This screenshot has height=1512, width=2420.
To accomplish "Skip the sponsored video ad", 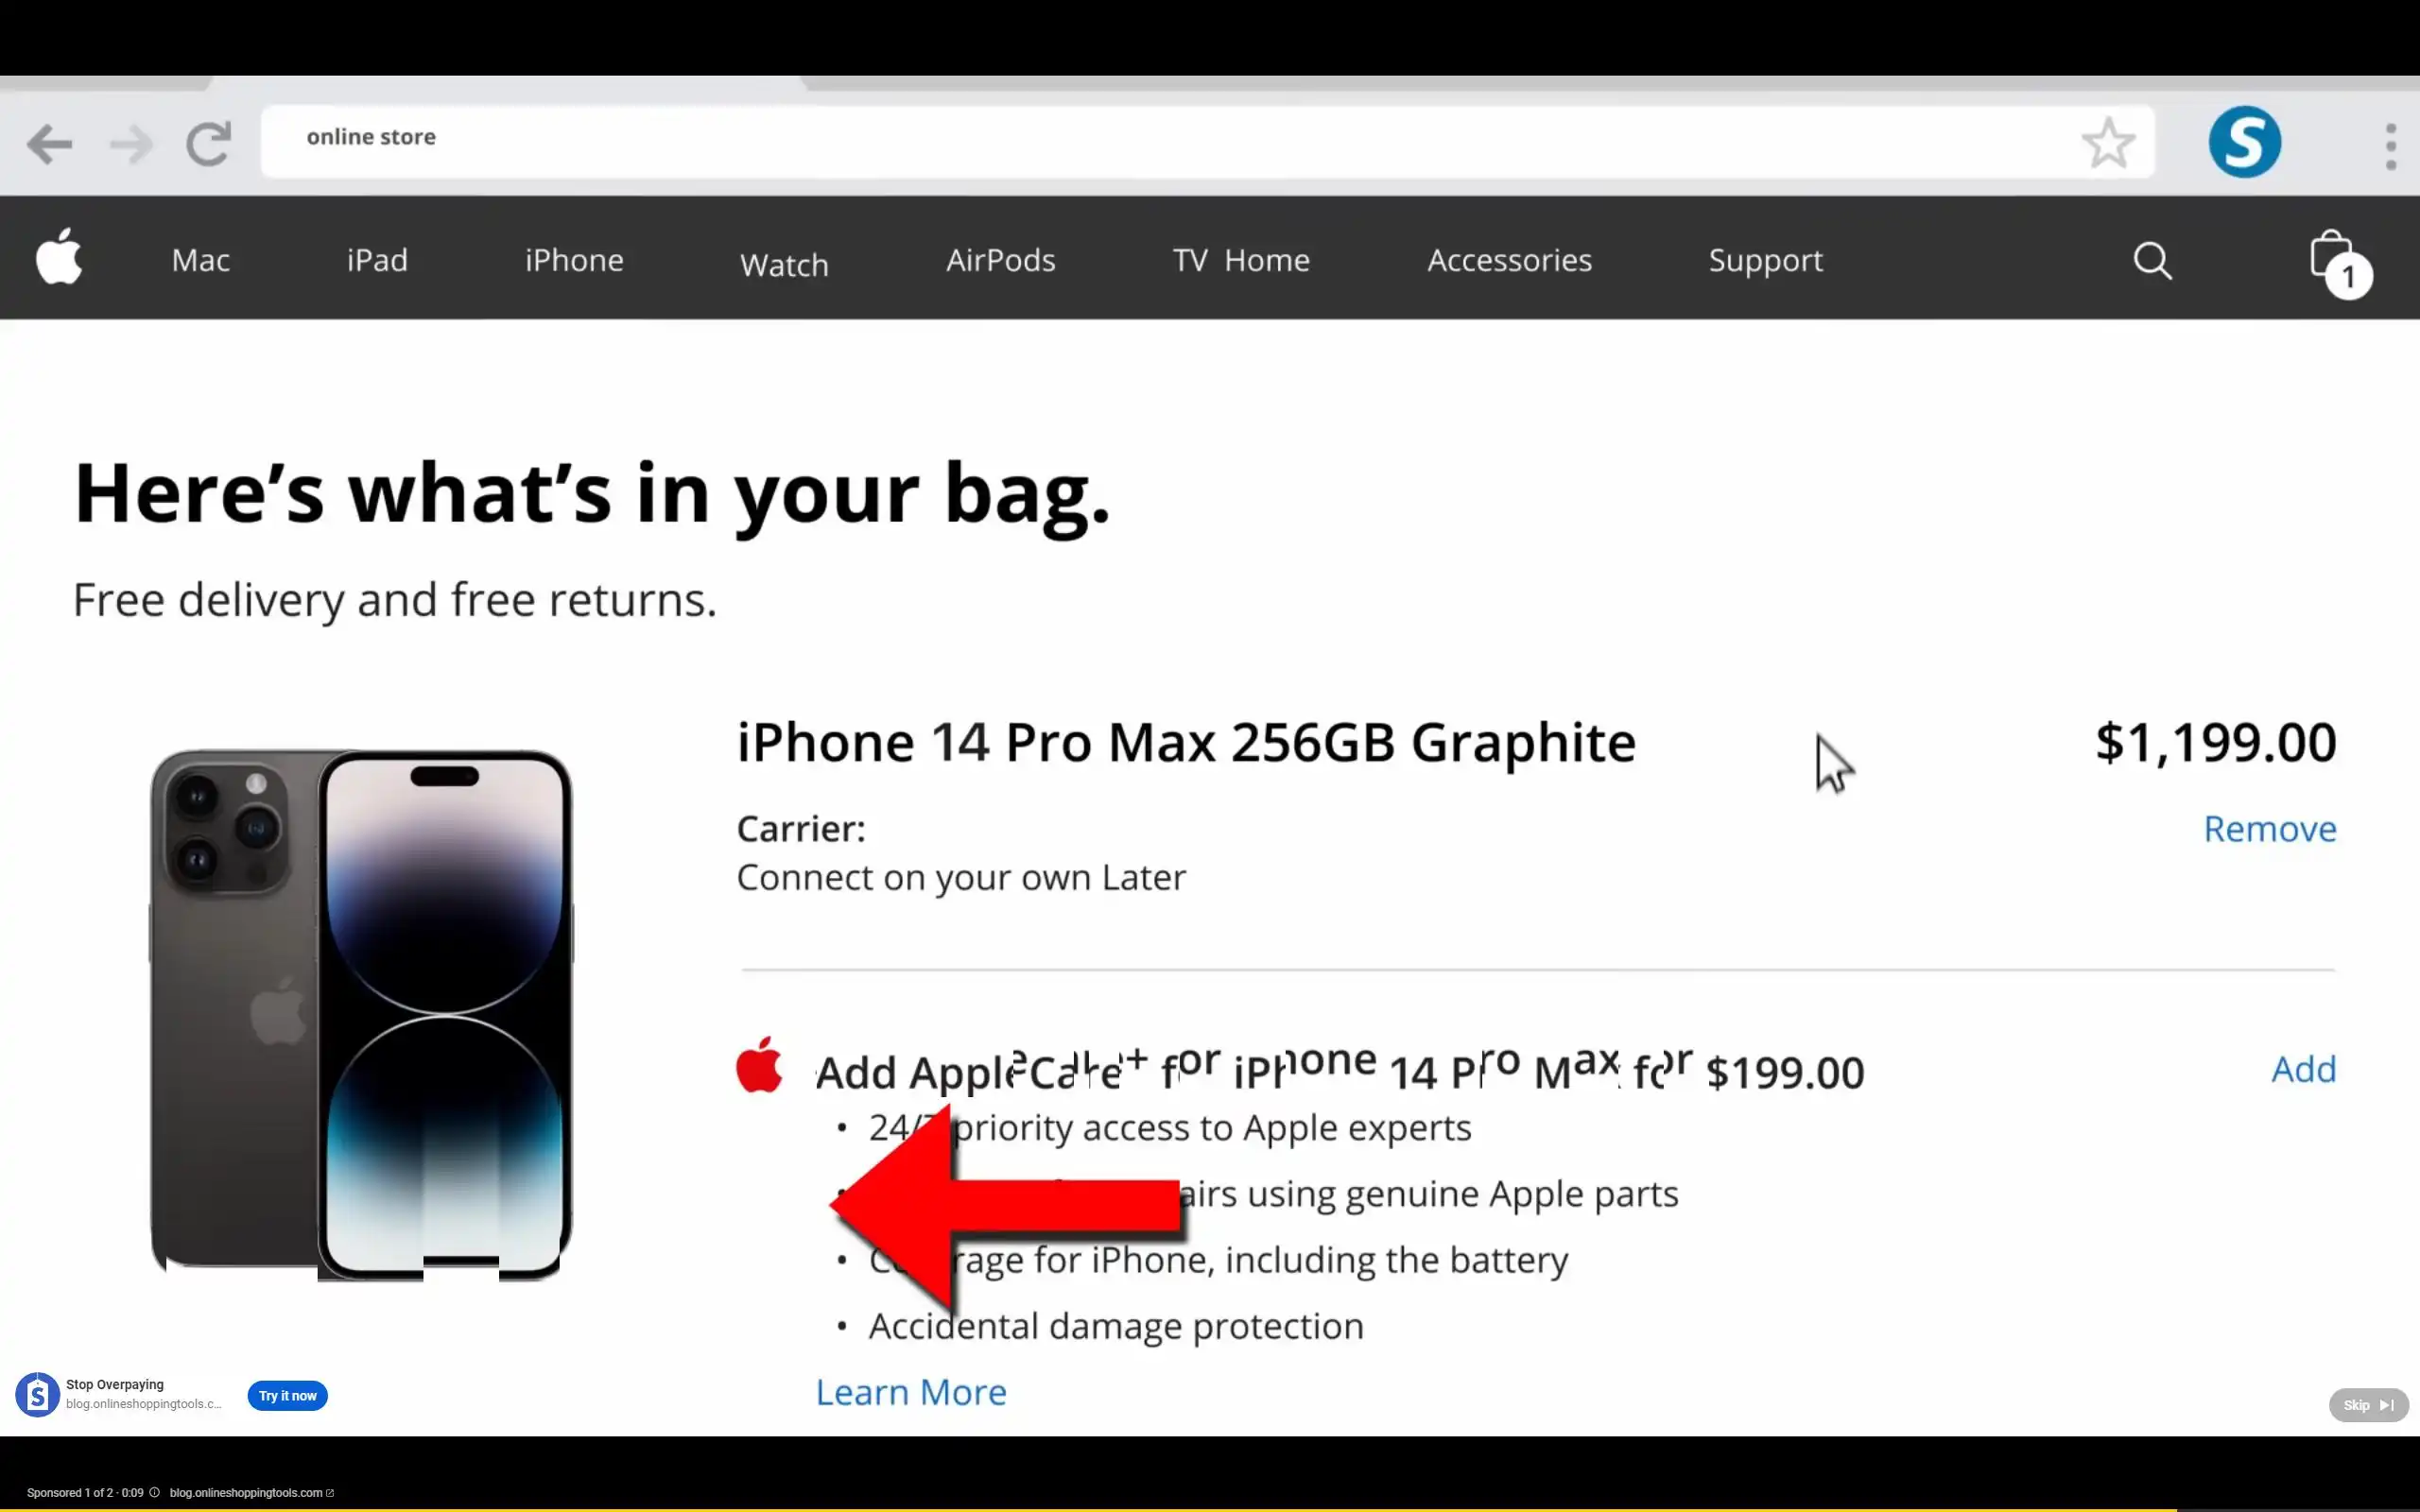I will click(2368, 1405).
